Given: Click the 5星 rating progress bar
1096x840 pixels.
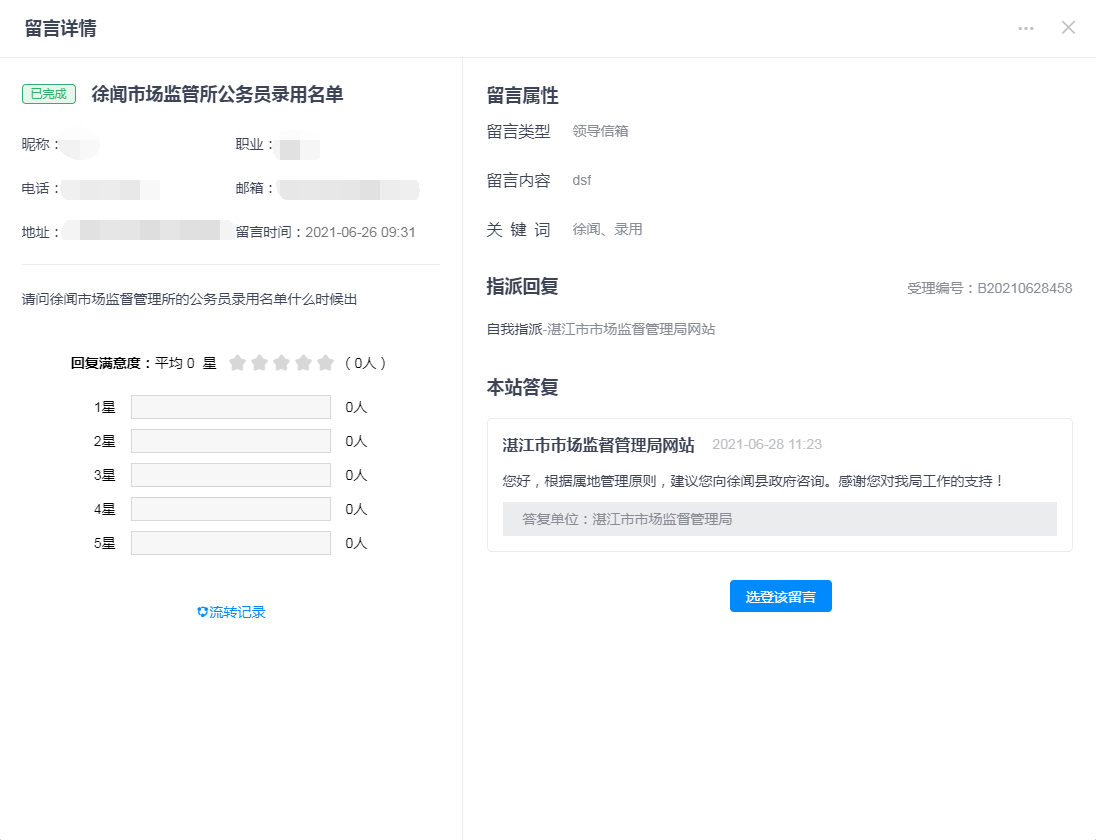Looking at the screenshot, I should pyautogui.click(x=230, y=543).
